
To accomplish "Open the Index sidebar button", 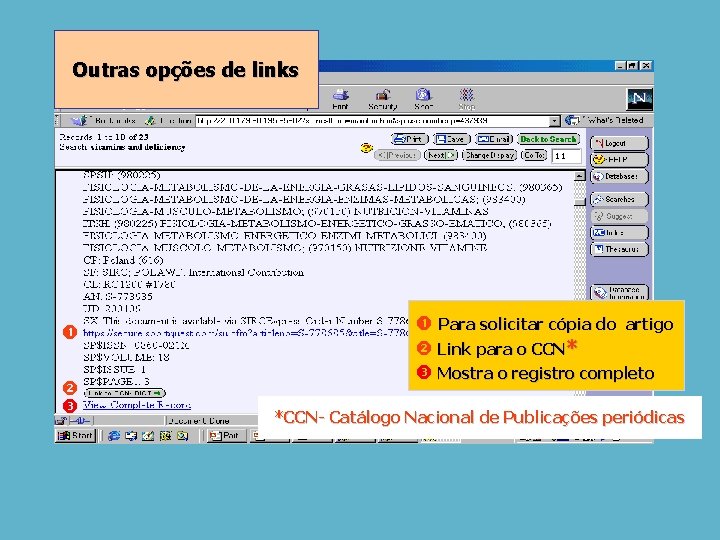I will click(619, 232).
